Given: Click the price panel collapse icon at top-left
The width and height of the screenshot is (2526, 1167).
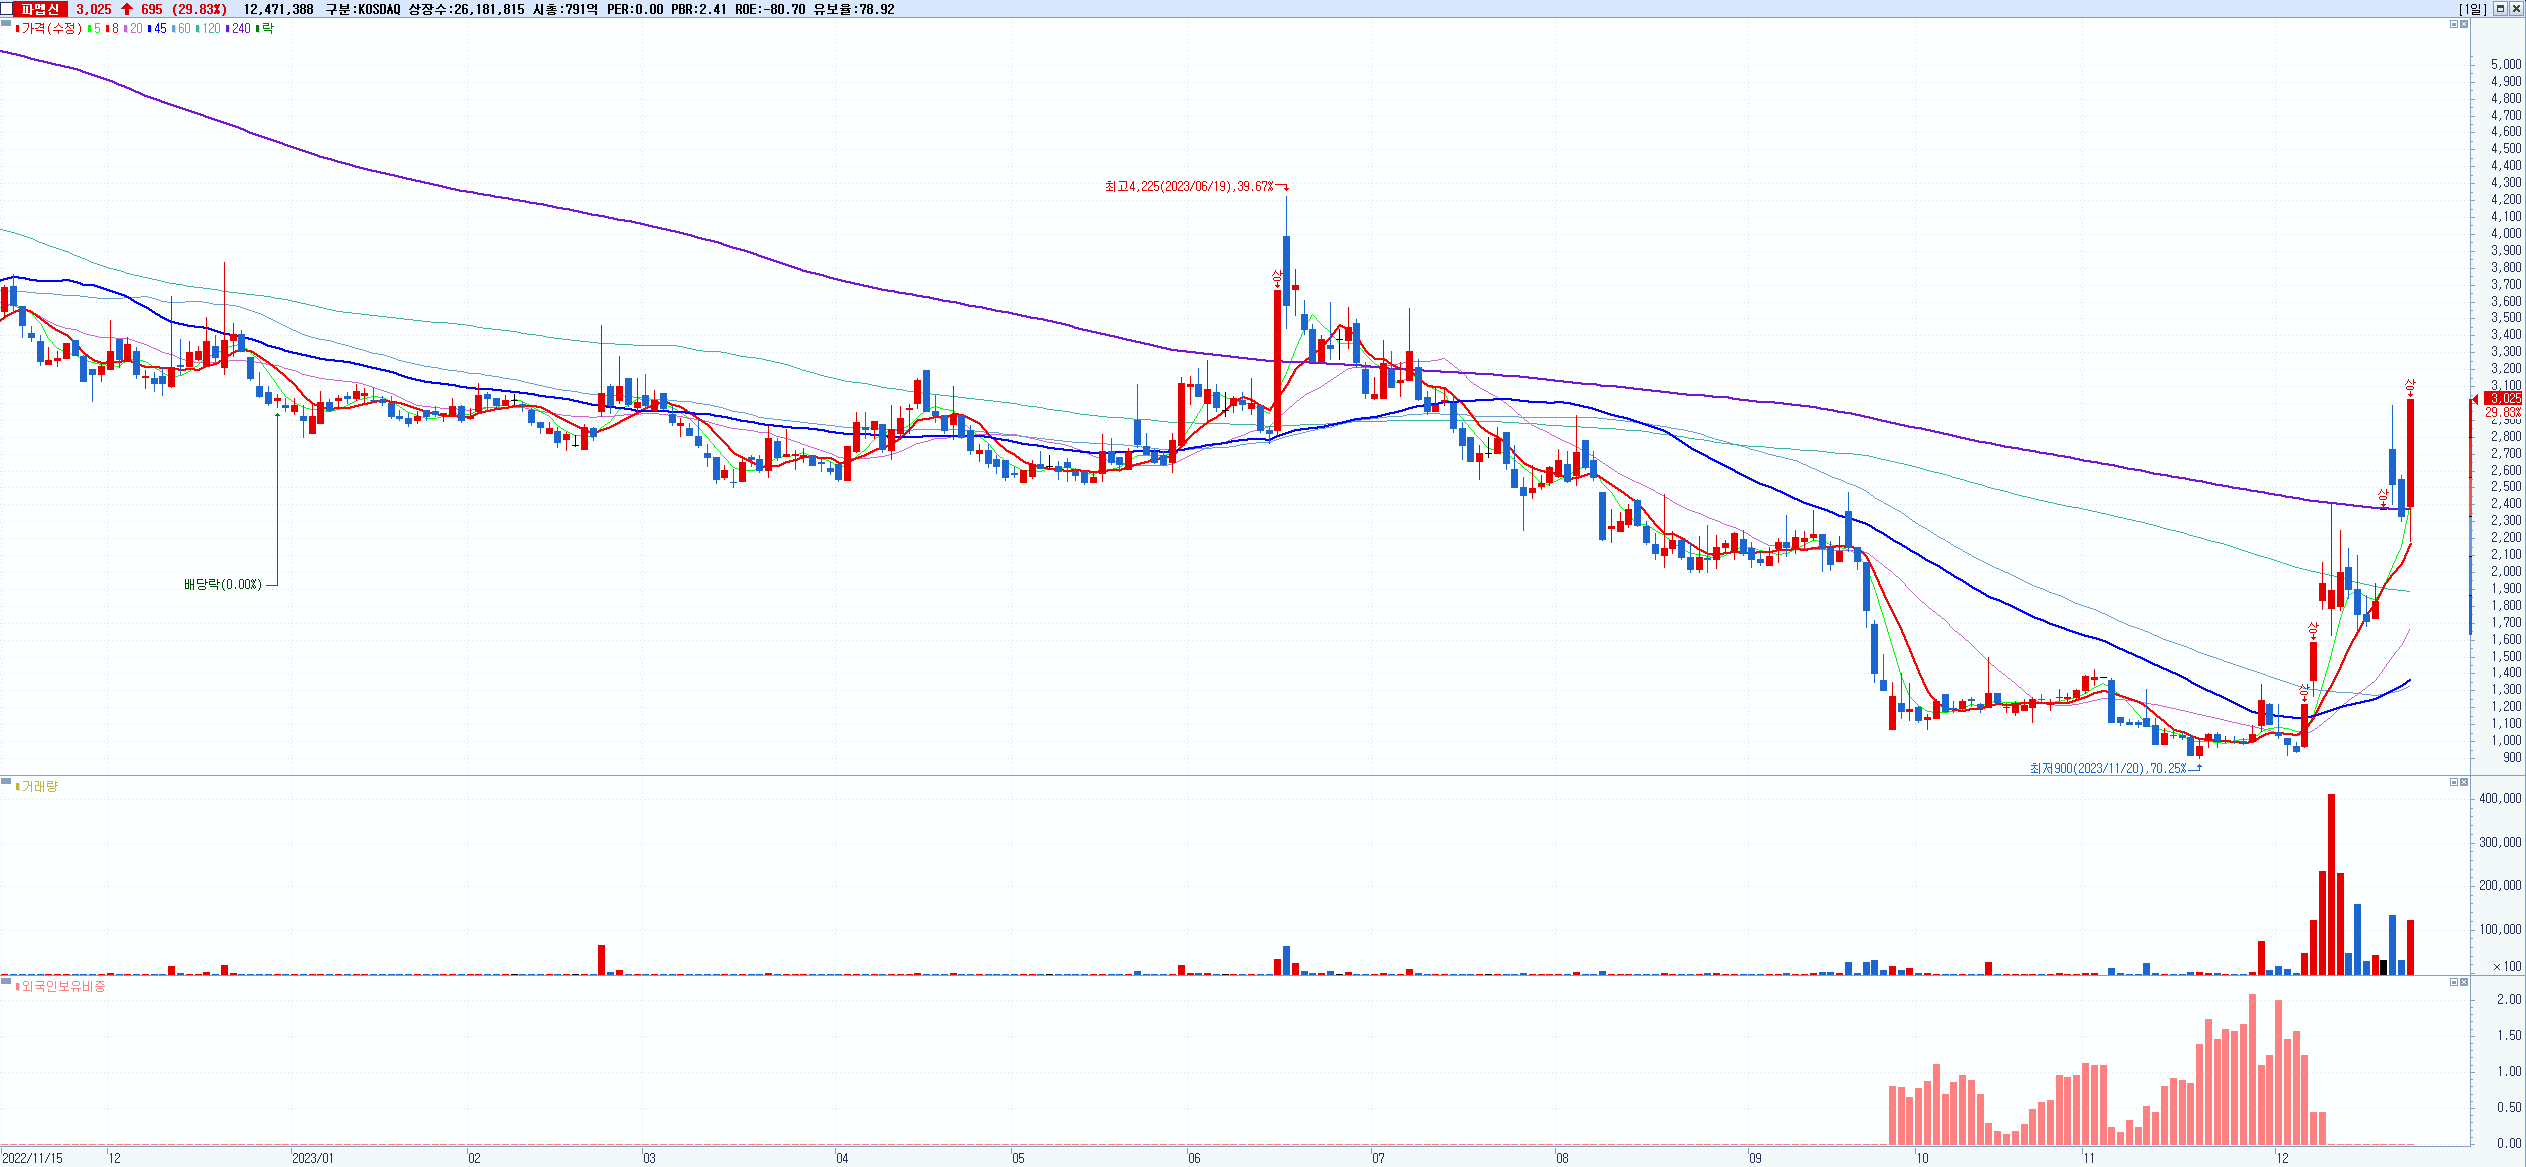Looking at the screenshot, I should (6, 23).
